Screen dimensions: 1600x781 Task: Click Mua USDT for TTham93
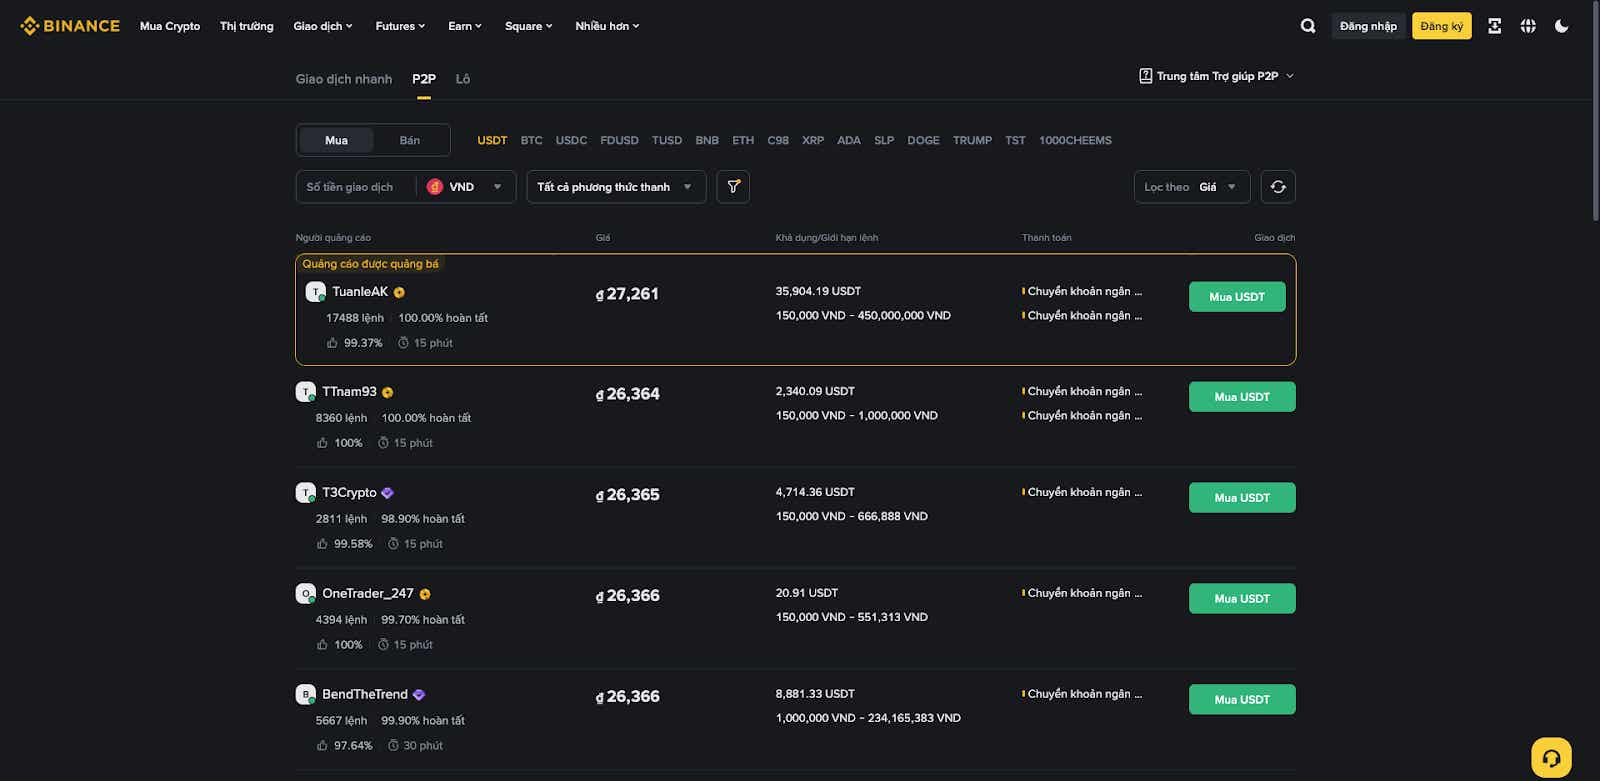pyautogui.click(x=1242, y=397)
